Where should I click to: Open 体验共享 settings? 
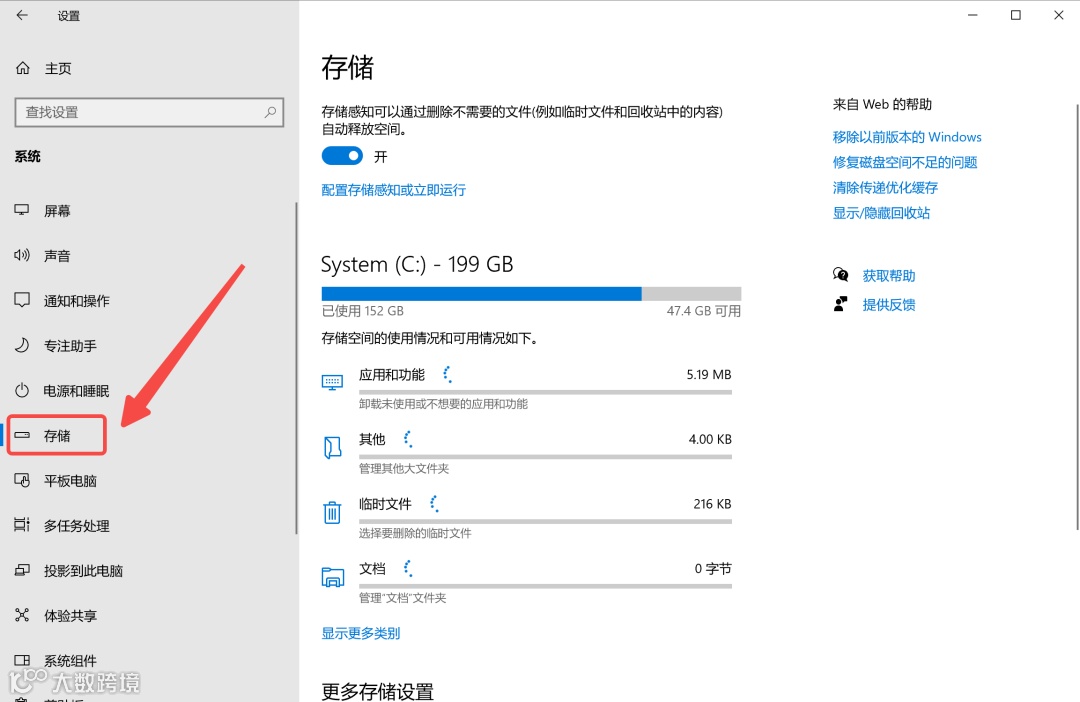(70, 615)
